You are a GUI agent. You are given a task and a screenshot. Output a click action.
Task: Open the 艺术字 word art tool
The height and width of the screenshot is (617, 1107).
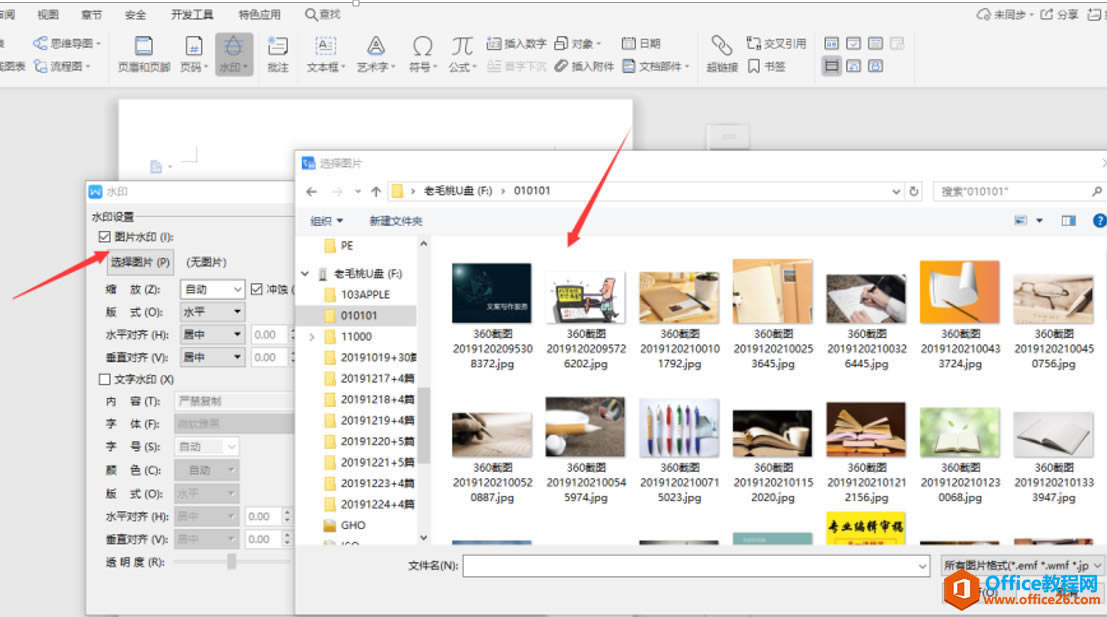[376, 54]
